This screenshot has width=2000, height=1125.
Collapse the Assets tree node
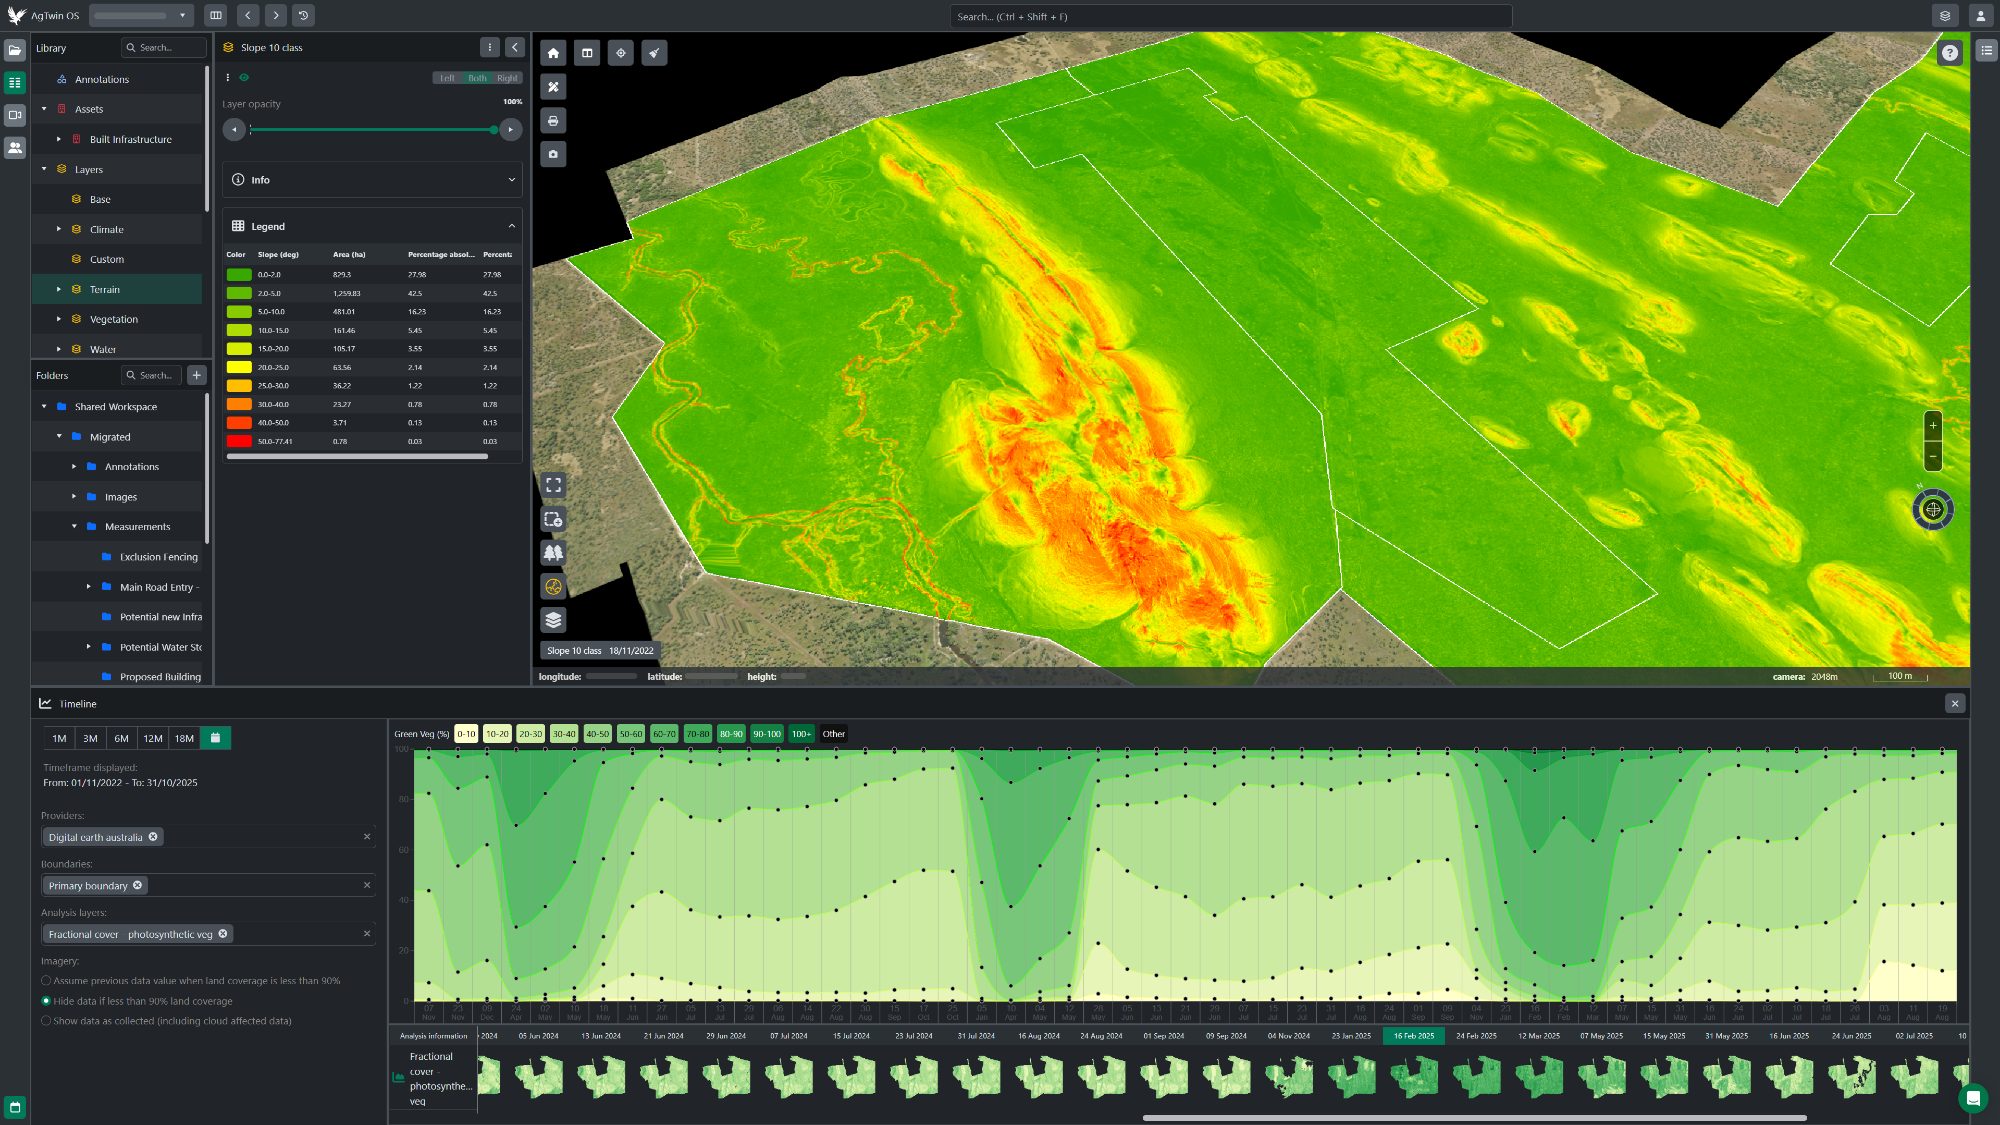(44, 109)
